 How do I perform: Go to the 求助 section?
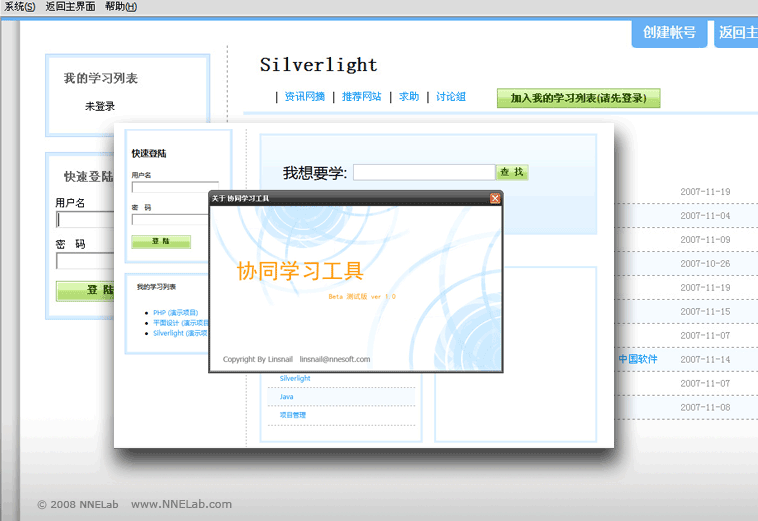pos(409,97)
